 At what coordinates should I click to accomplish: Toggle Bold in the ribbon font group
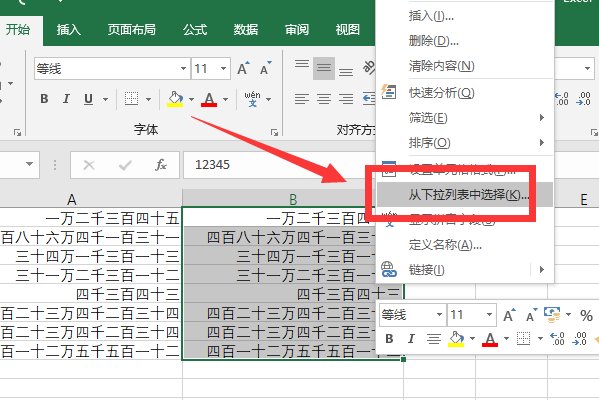pyautogui.click(x=44, y=99)
